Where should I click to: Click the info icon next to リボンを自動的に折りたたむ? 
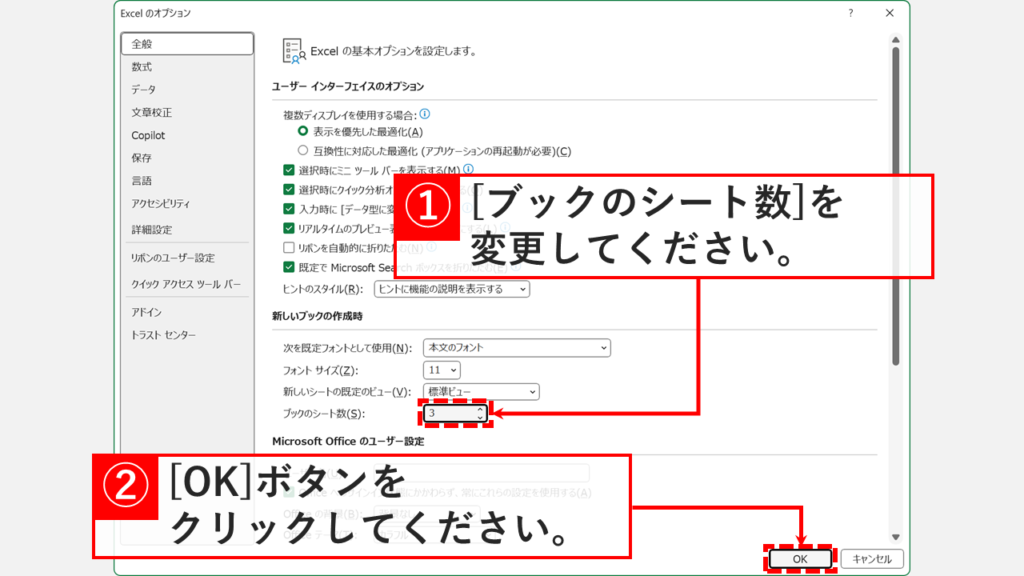pyautogui.click(x=429, y=247)
